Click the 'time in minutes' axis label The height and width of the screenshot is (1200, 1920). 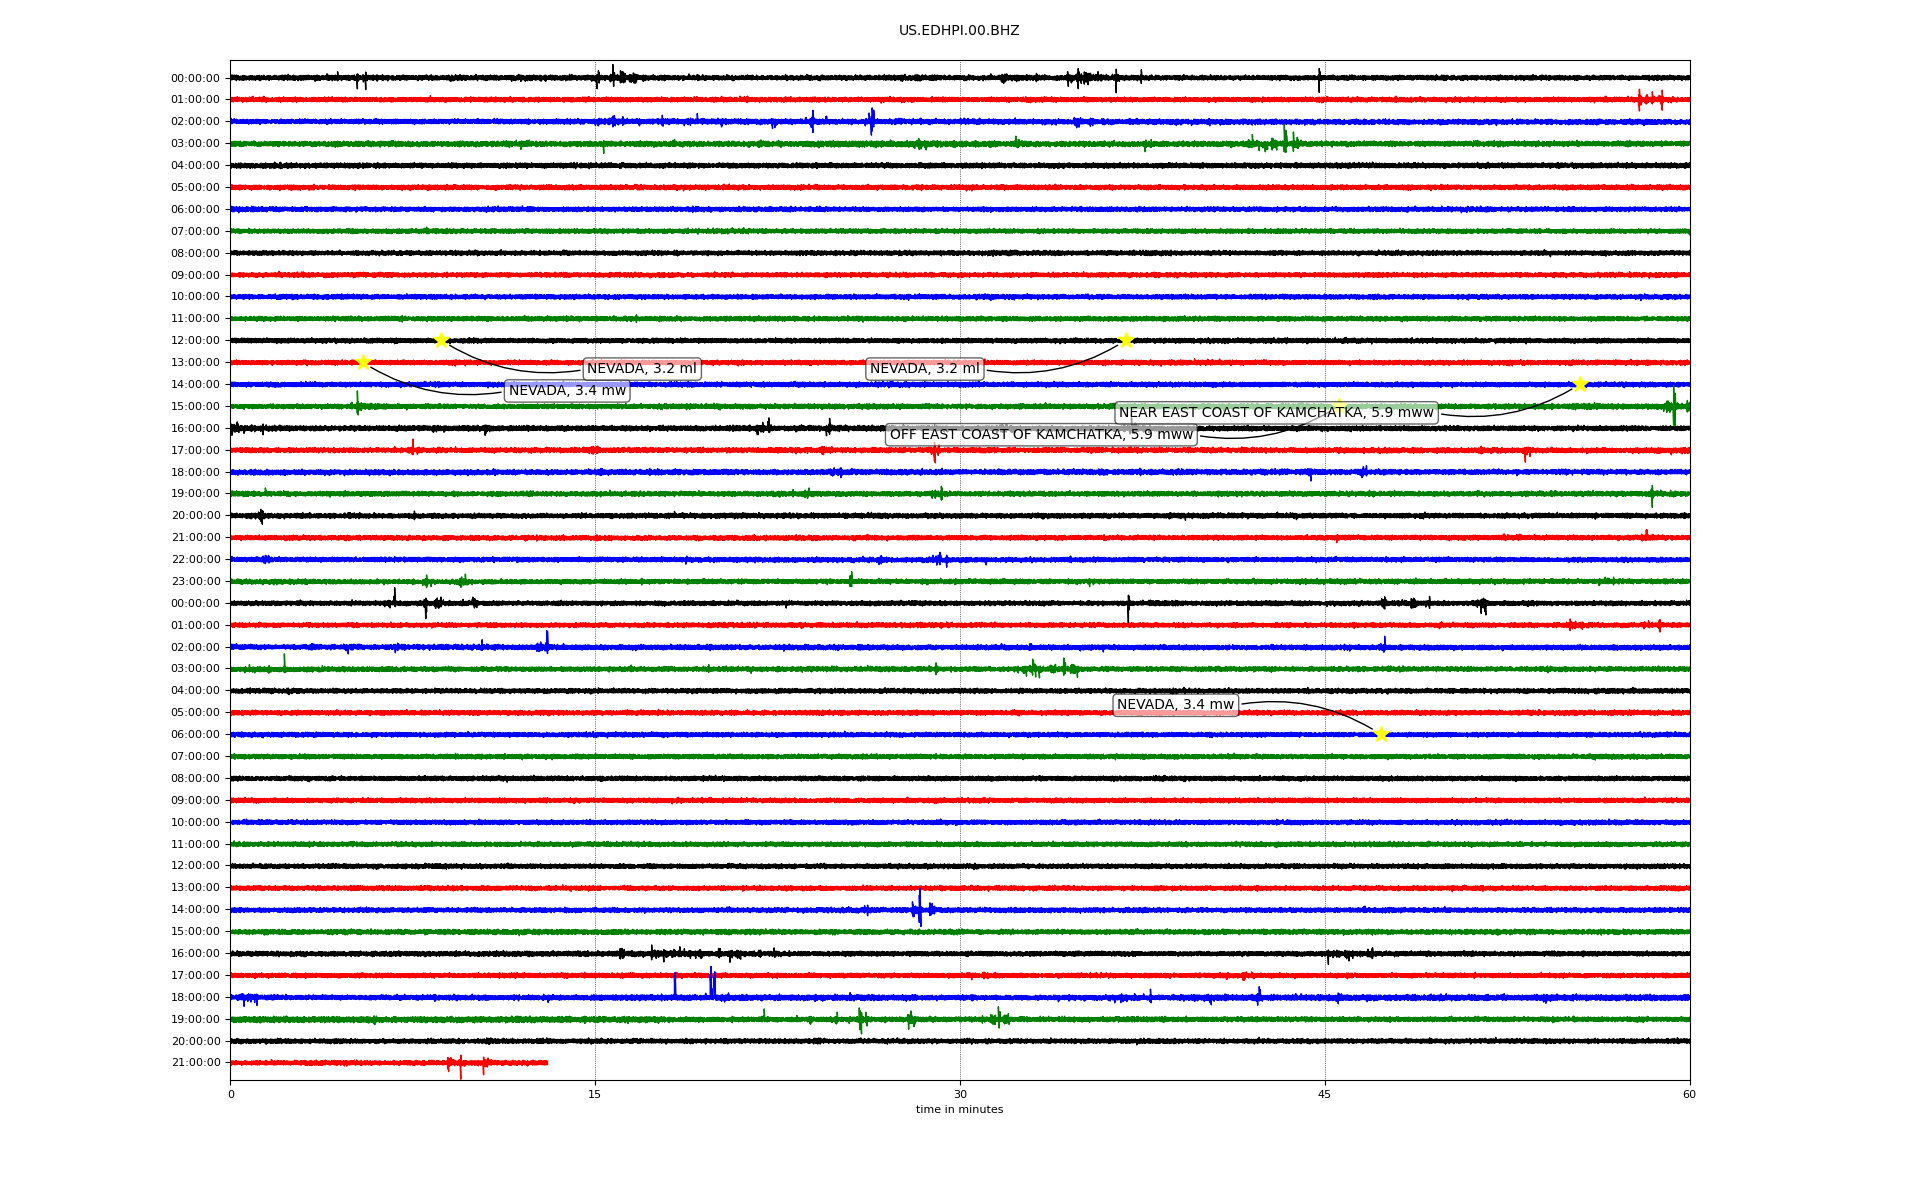pyautogui.click(x=958, y=1109)
